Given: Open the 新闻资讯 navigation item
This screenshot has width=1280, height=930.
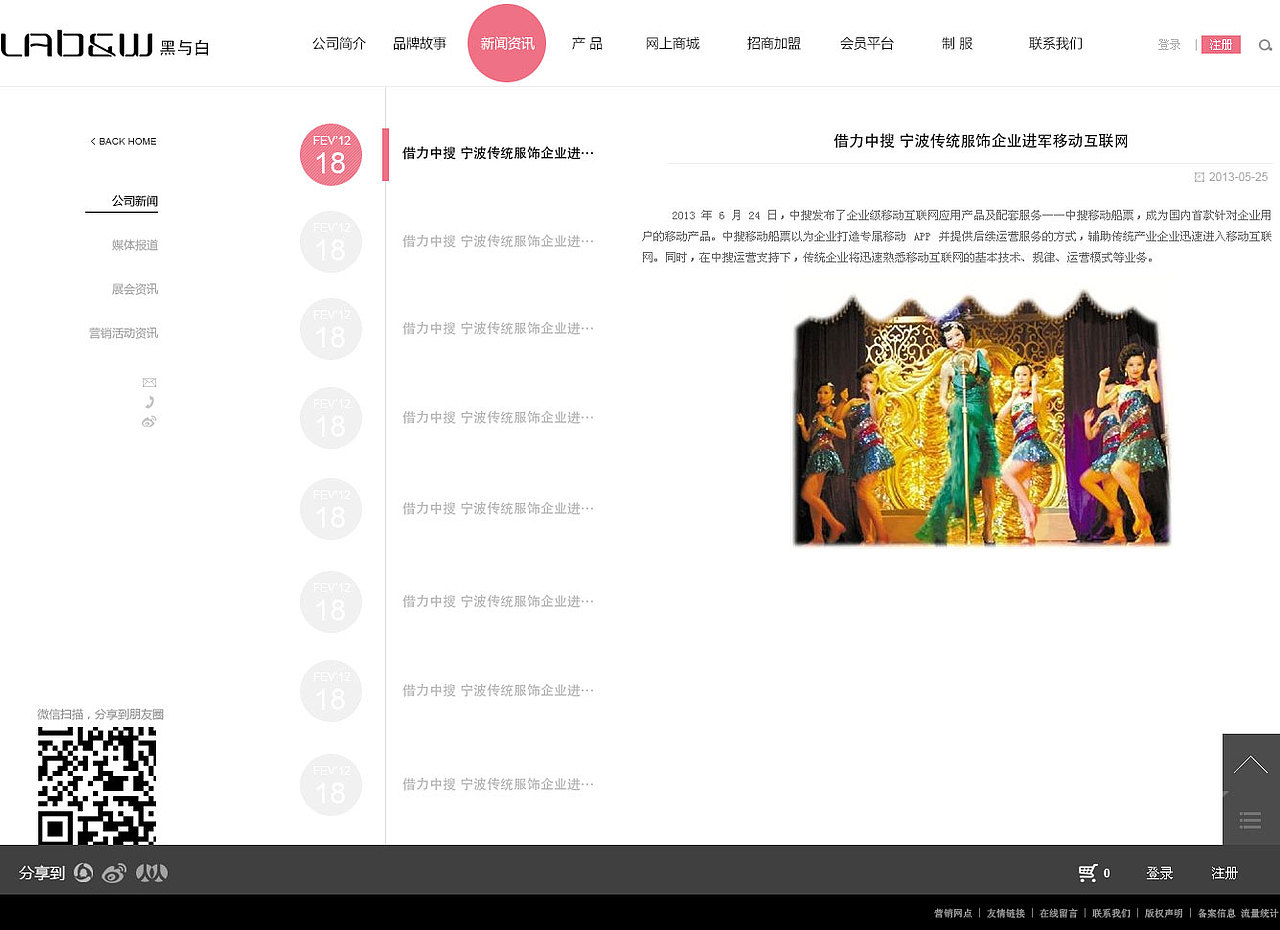Looking at the screenshot, I should pyautogui.click(x=506, y=44).
